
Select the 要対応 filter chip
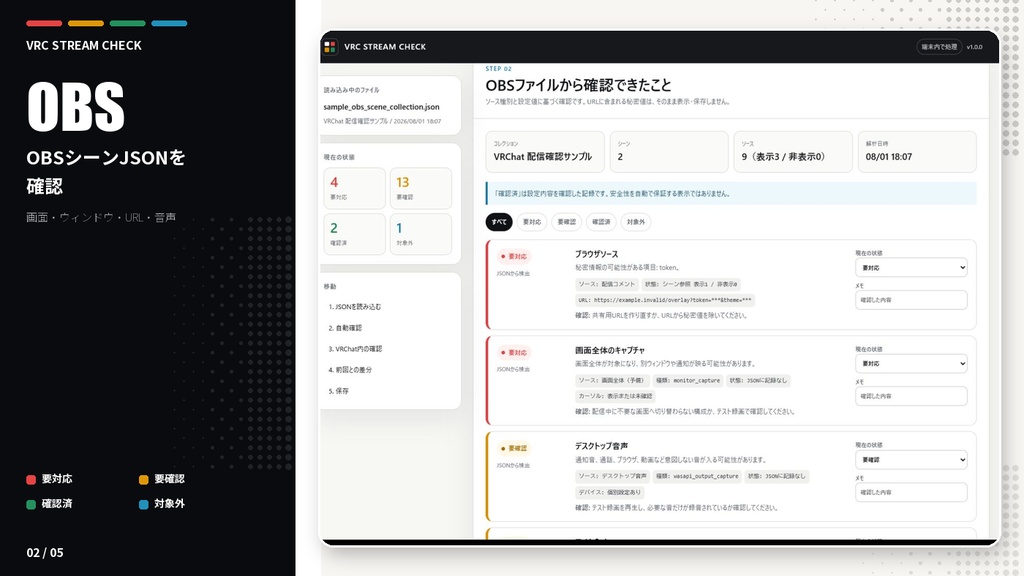[532, 222]
